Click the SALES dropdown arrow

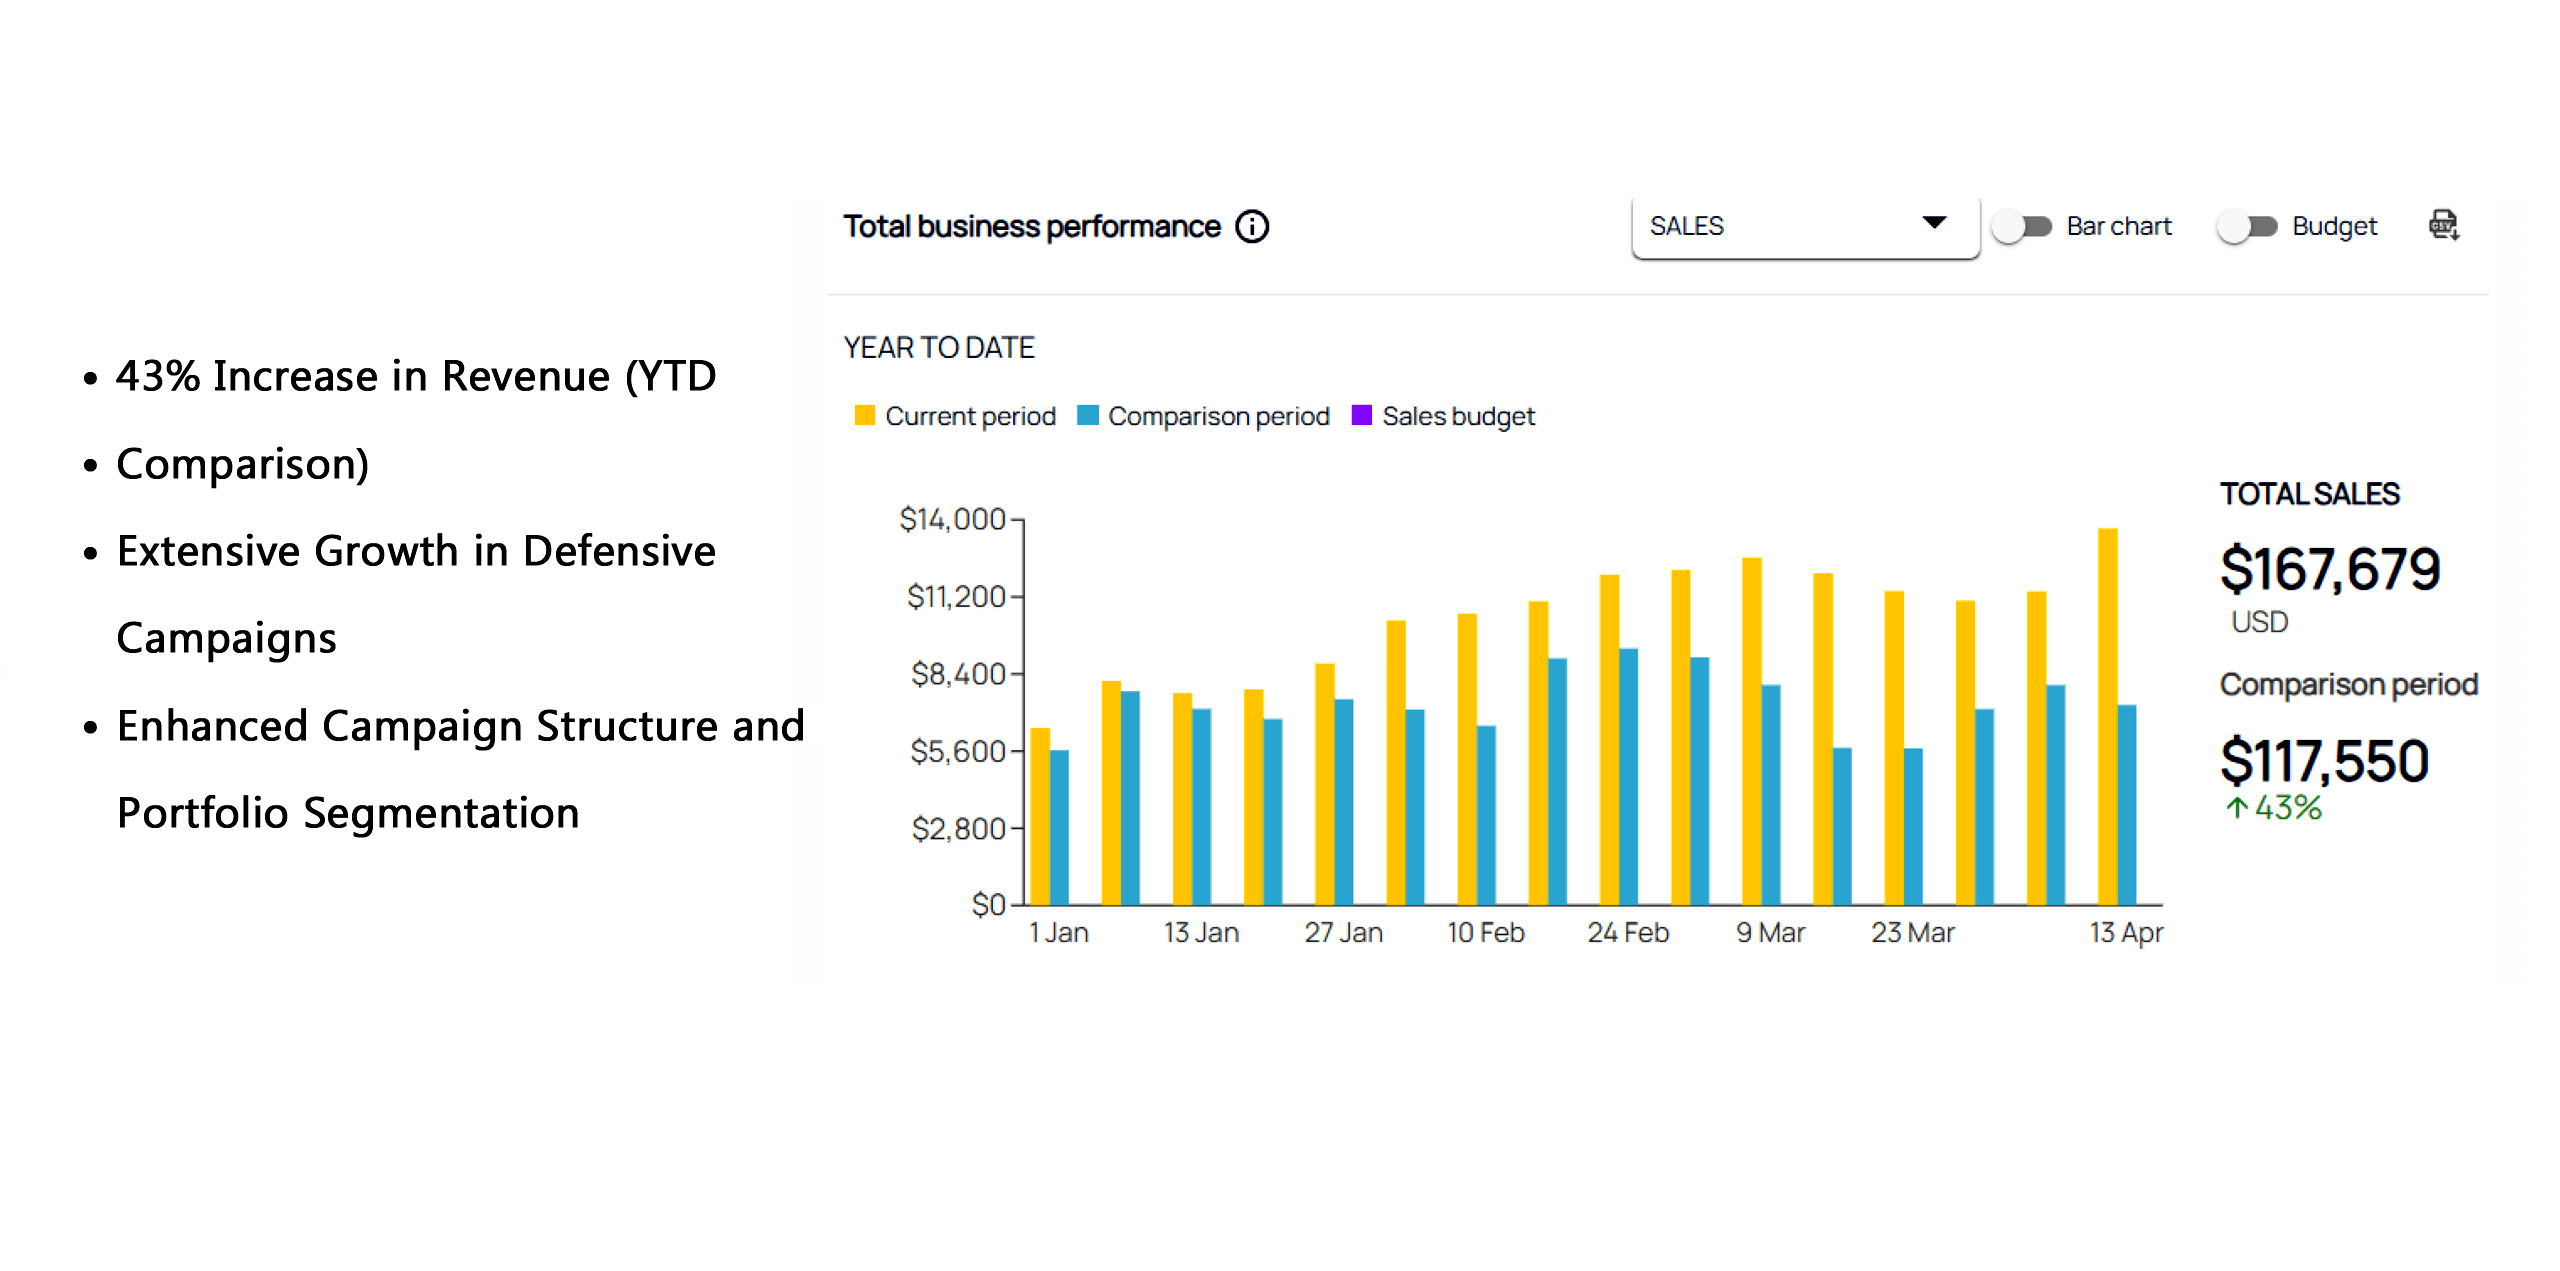1934,223
